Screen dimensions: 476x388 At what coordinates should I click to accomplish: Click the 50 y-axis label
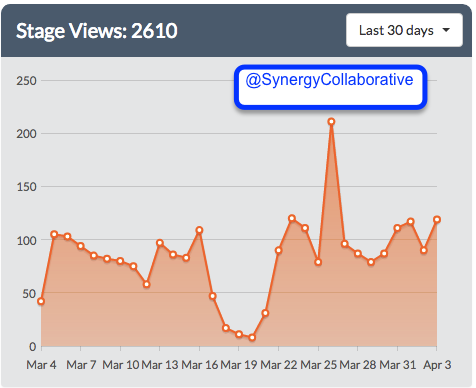click(29, 294)
